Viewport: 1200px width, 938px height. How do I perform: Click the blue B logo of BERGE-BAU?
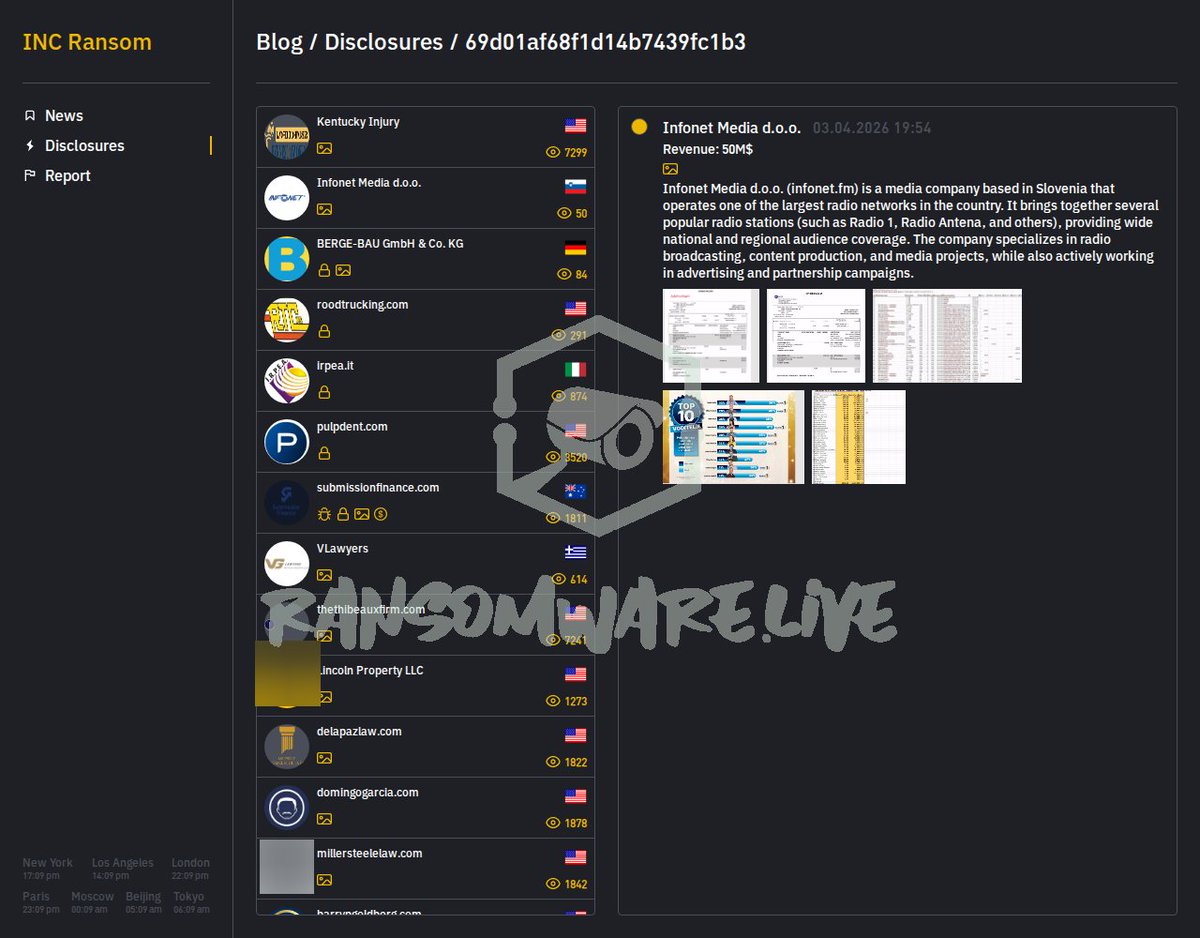(x=287, y=259)
